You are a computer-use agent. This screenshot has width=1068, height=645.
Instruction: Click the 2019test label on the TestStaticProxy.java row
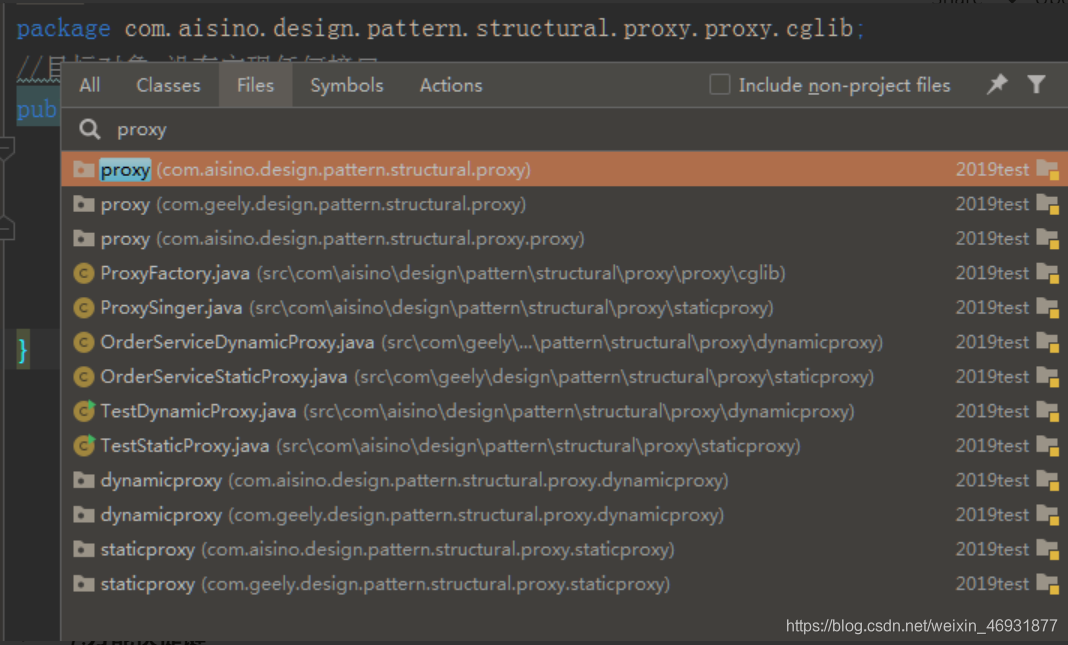click(992, 446)
